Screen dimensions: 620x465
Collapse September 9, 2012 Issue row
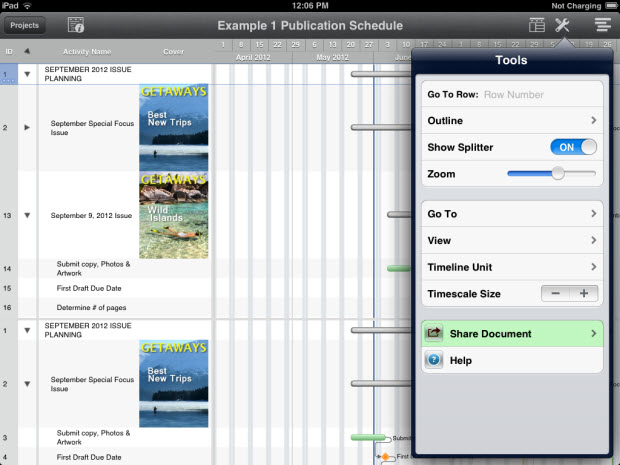point(27,215)
